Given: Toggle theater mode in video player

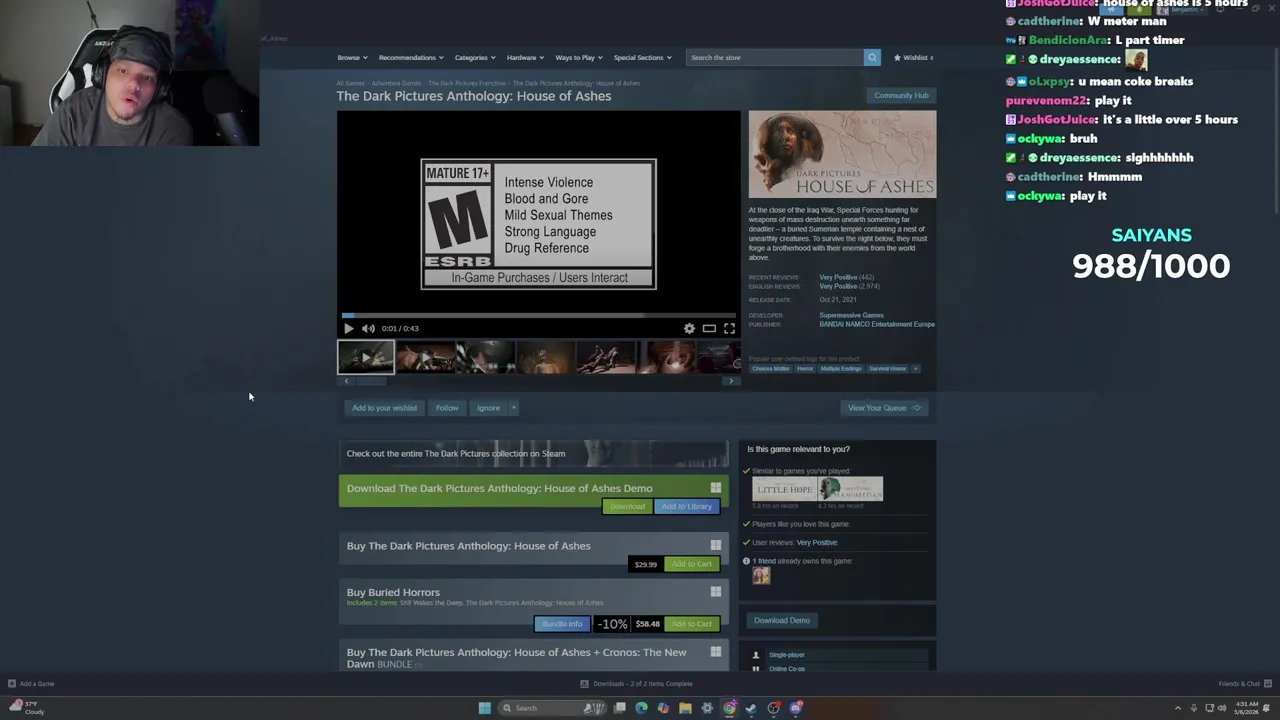Looking at the screenshot, I should (x=709, y=328).
